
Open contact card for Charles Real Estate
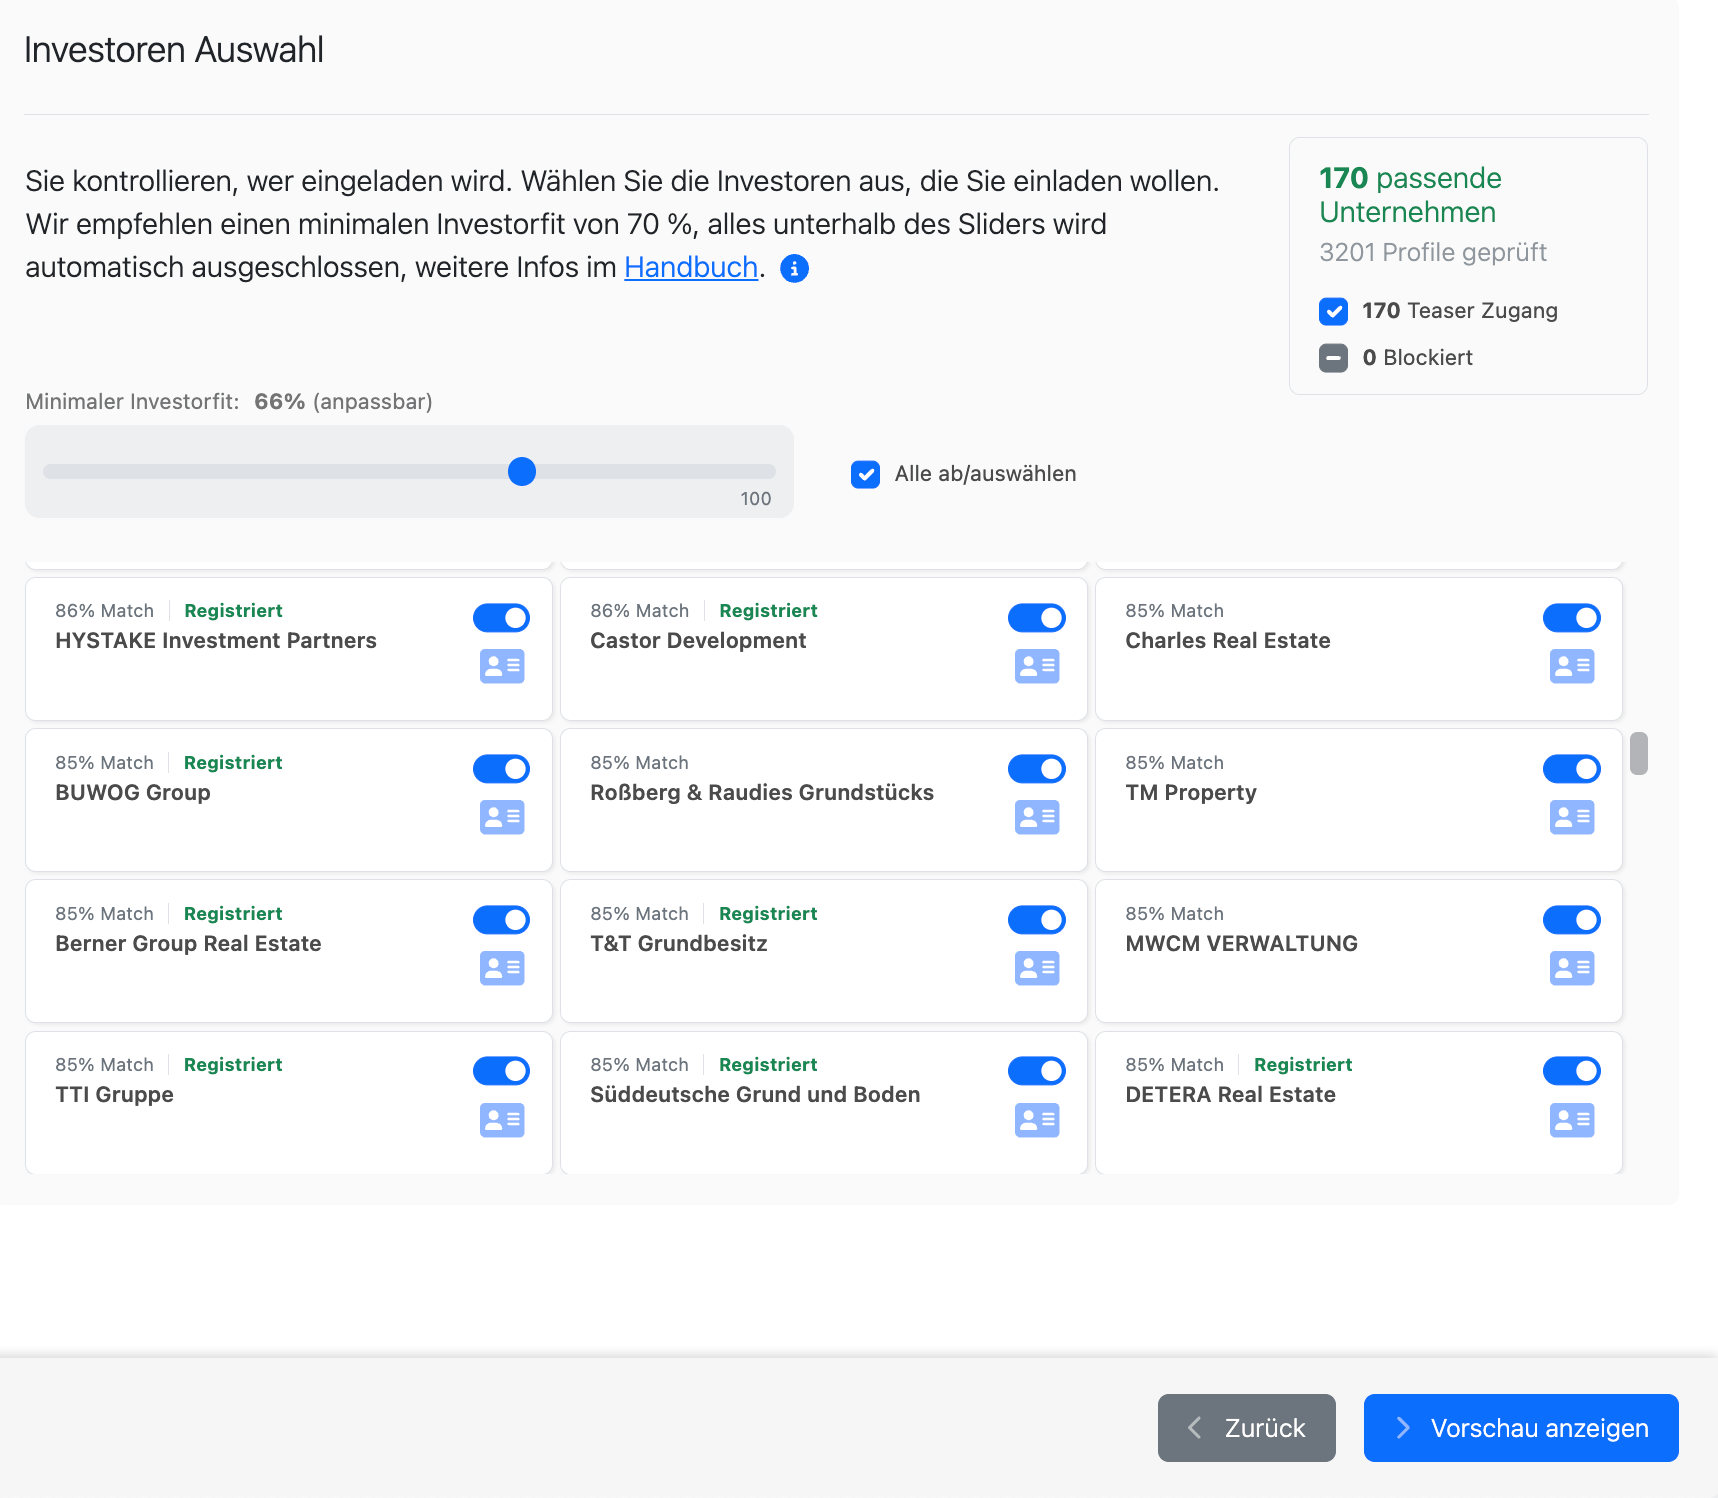[x=1572, y=666]
